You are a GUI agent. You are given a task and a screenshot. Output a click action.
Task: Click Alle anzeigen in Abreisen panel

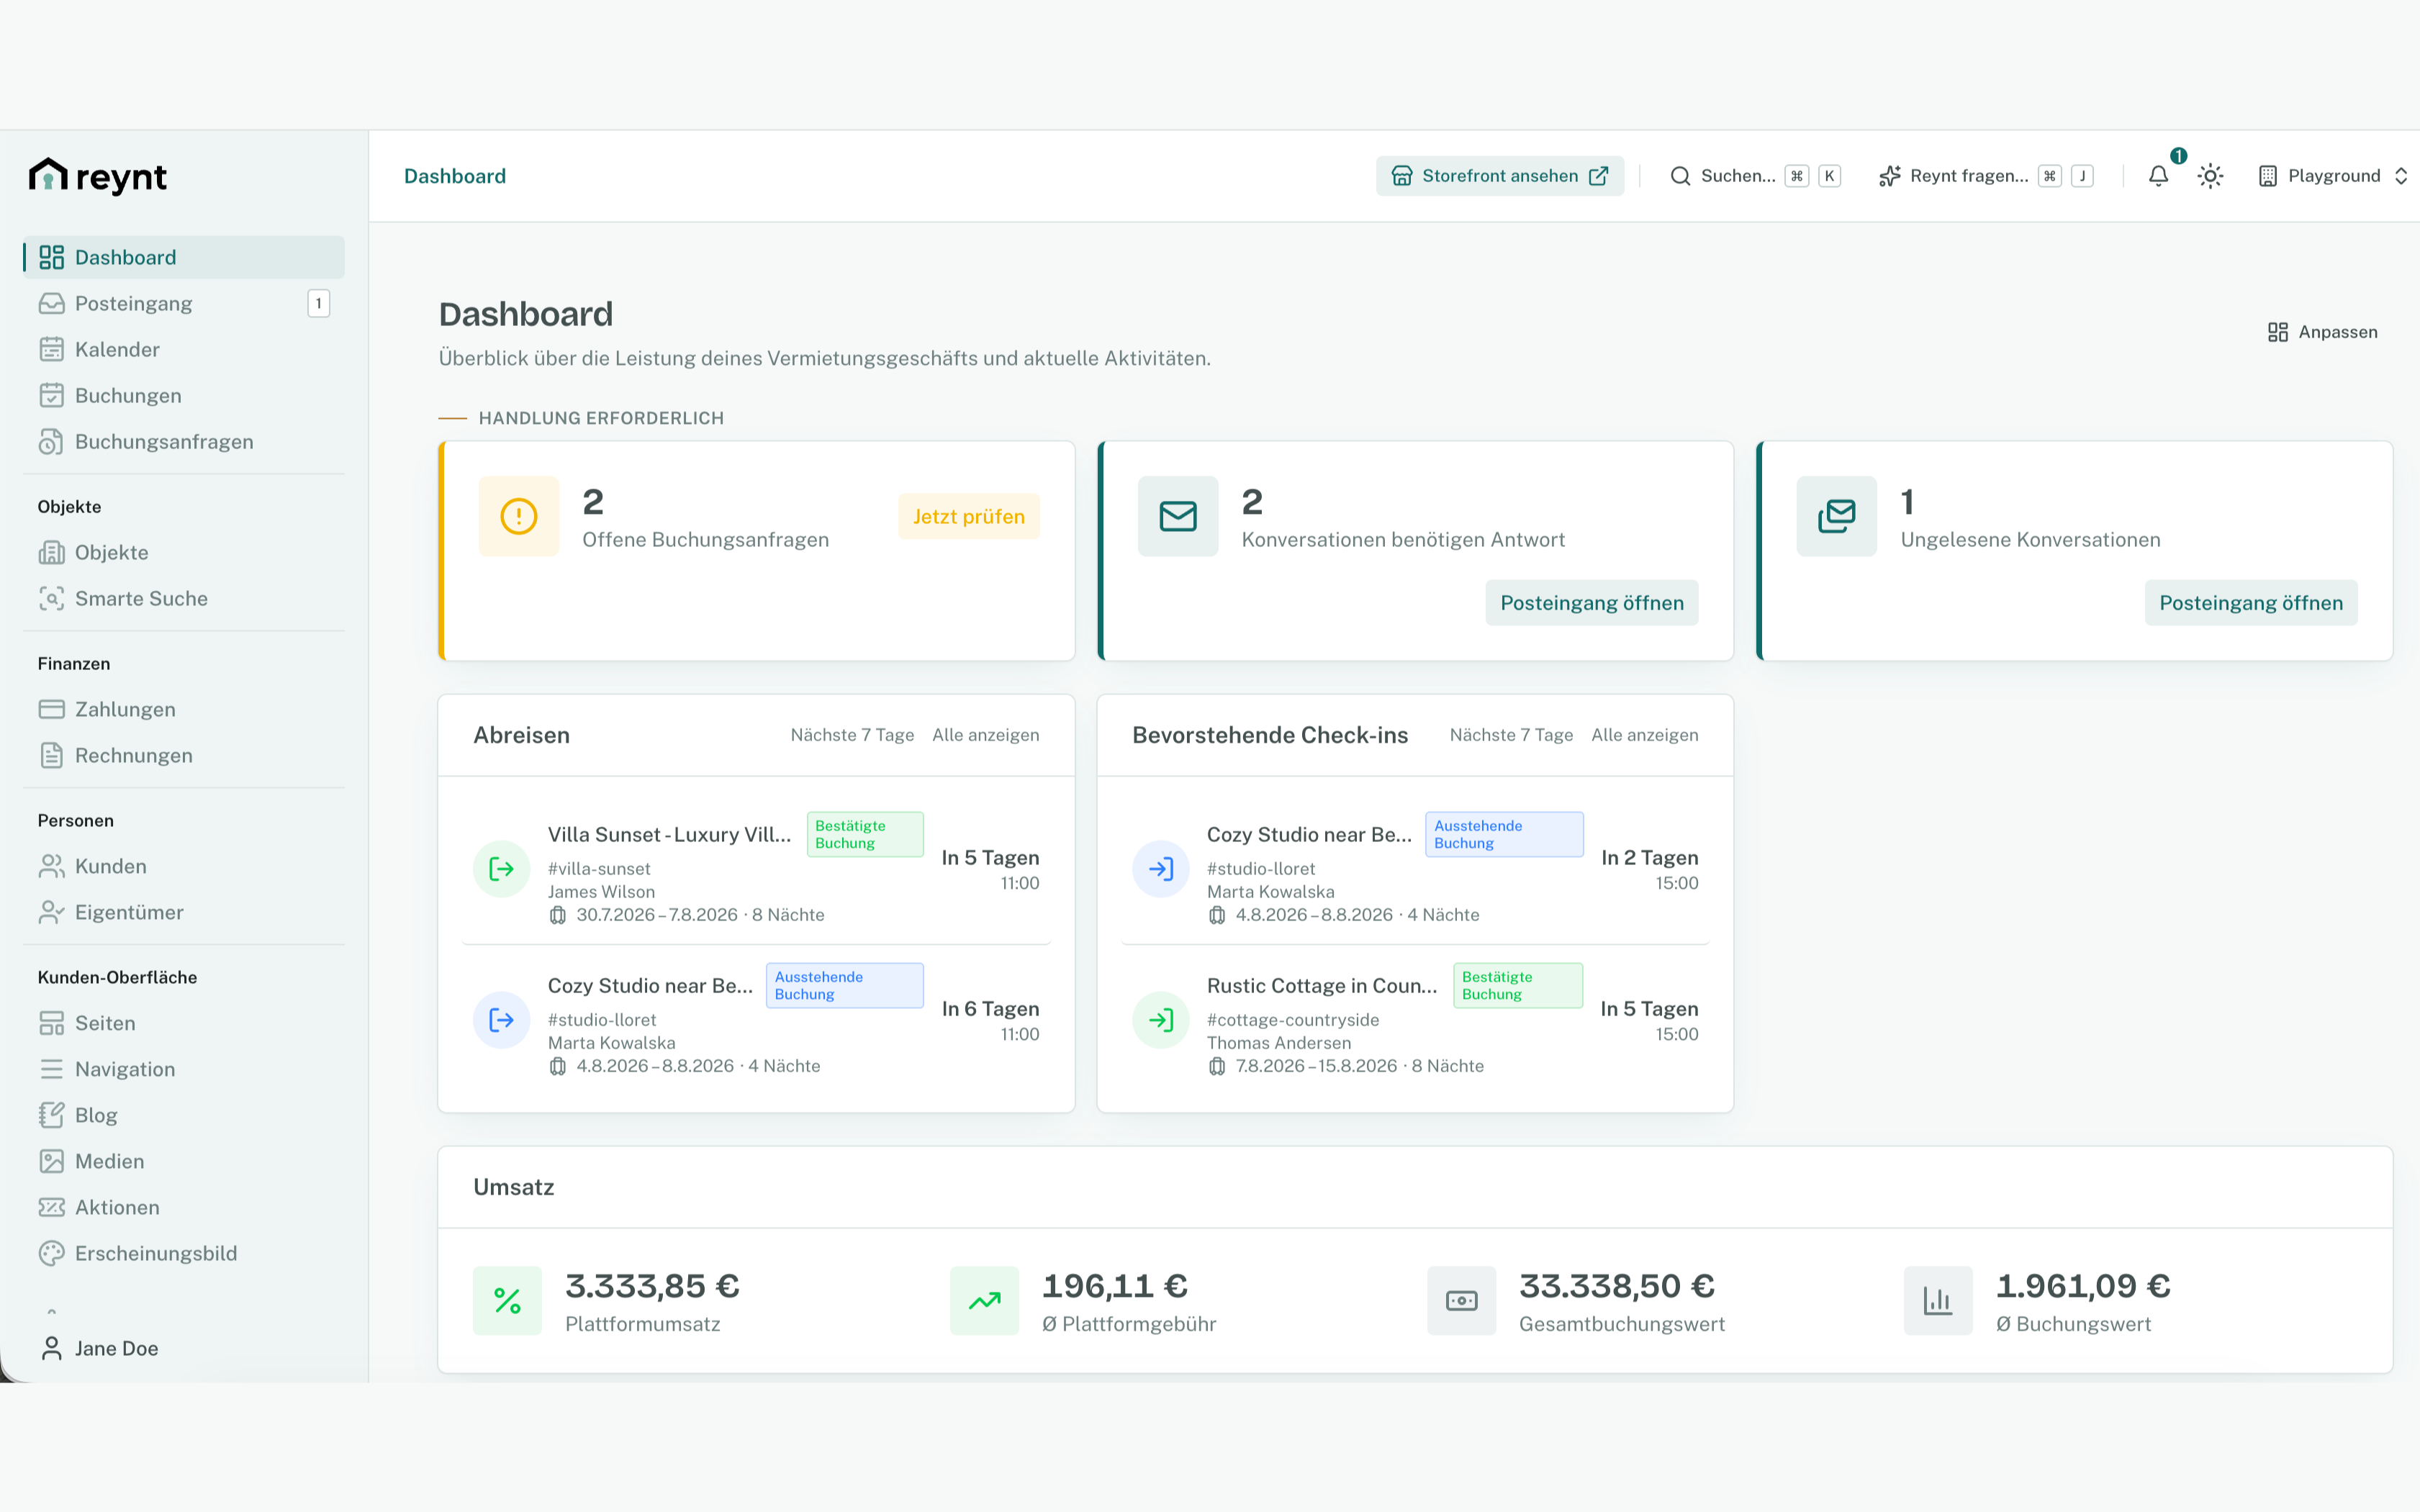coord(985,735)
